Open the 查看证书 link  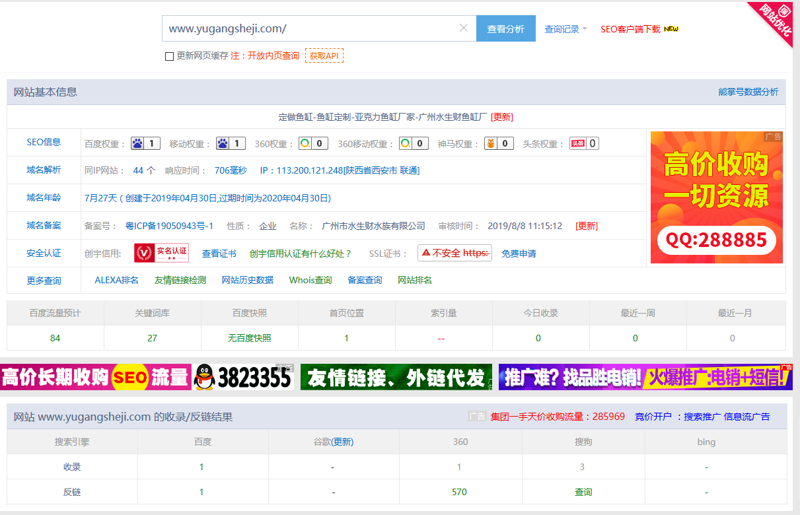pyautogui.click(x=219, y=254)
